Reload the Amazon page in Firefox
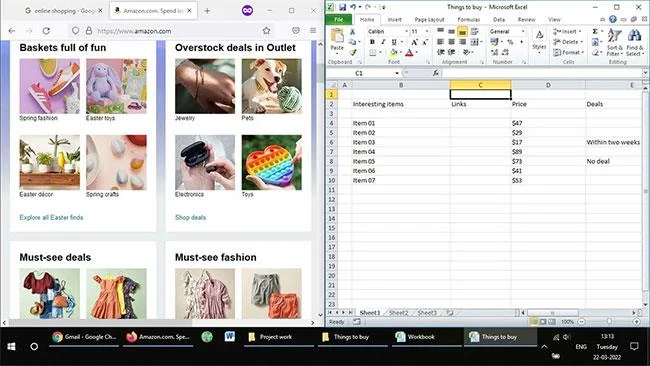 46,31
